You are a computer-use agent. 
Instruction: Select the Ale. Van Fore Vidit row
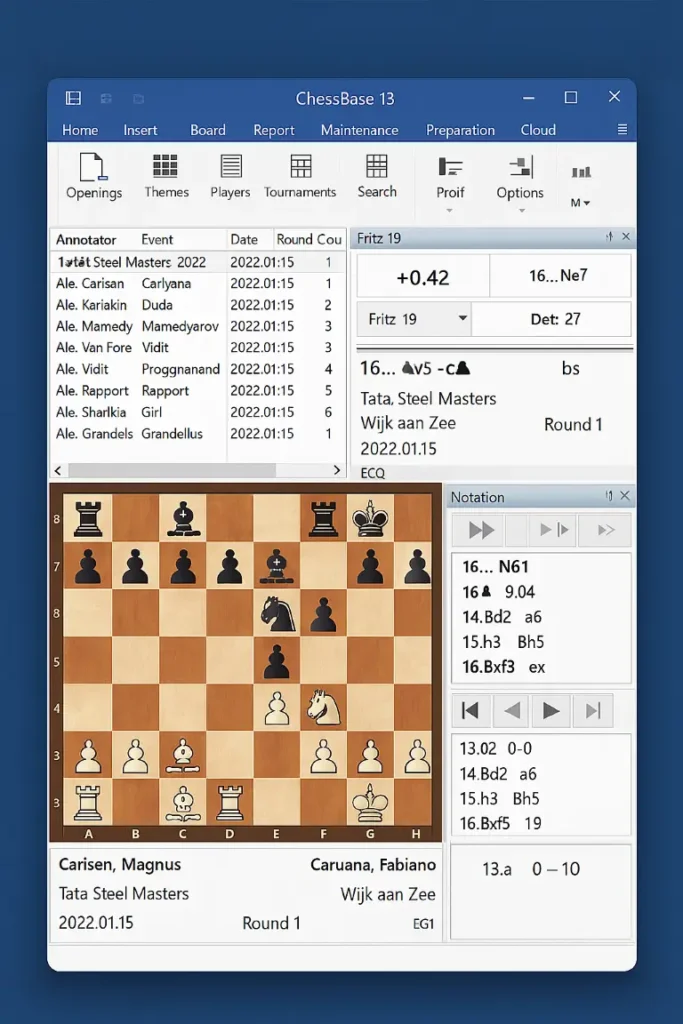click(198, 347)
